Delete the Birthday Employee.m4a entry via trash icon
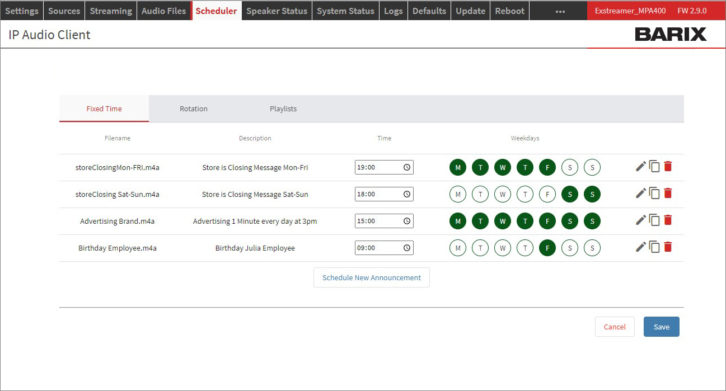The image size is (726, 391). point(668,247)
